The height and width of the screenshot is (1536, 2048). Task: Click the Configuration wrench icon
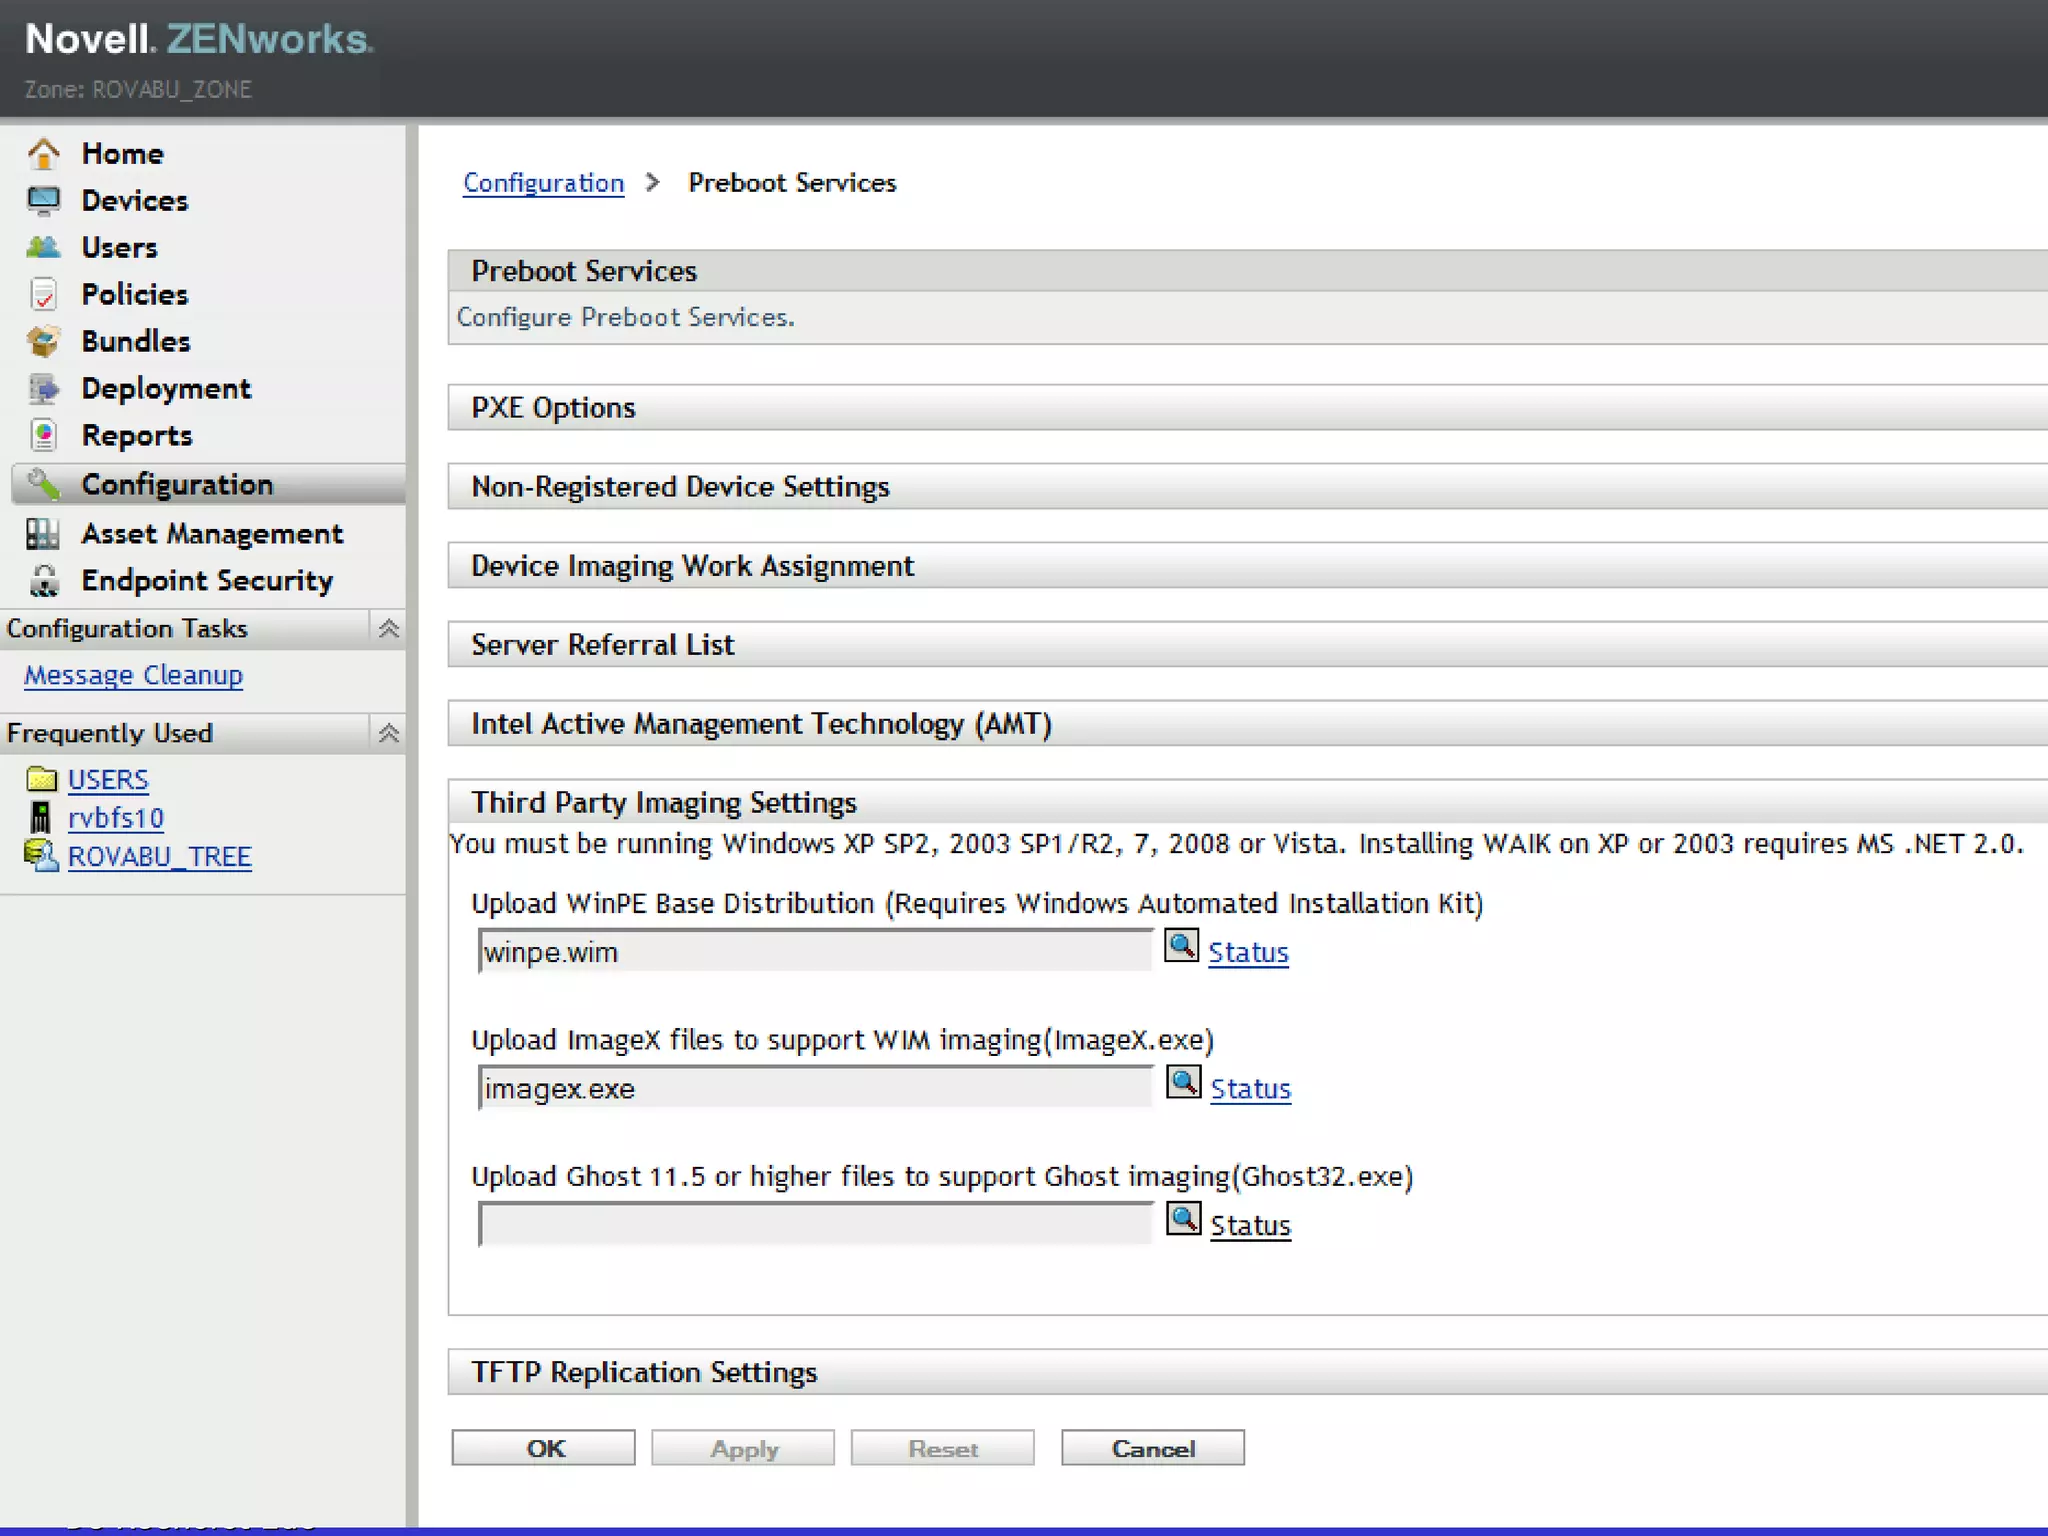point(43,484)
